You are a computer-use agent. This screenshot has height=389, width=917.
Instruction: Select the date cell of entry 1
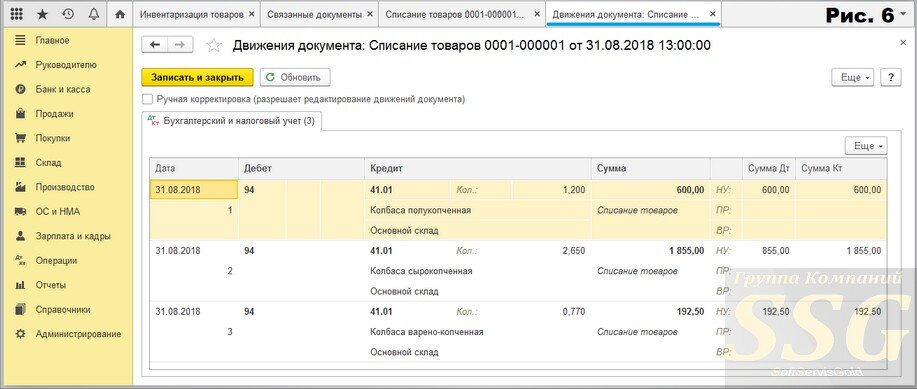coord(194,190)
